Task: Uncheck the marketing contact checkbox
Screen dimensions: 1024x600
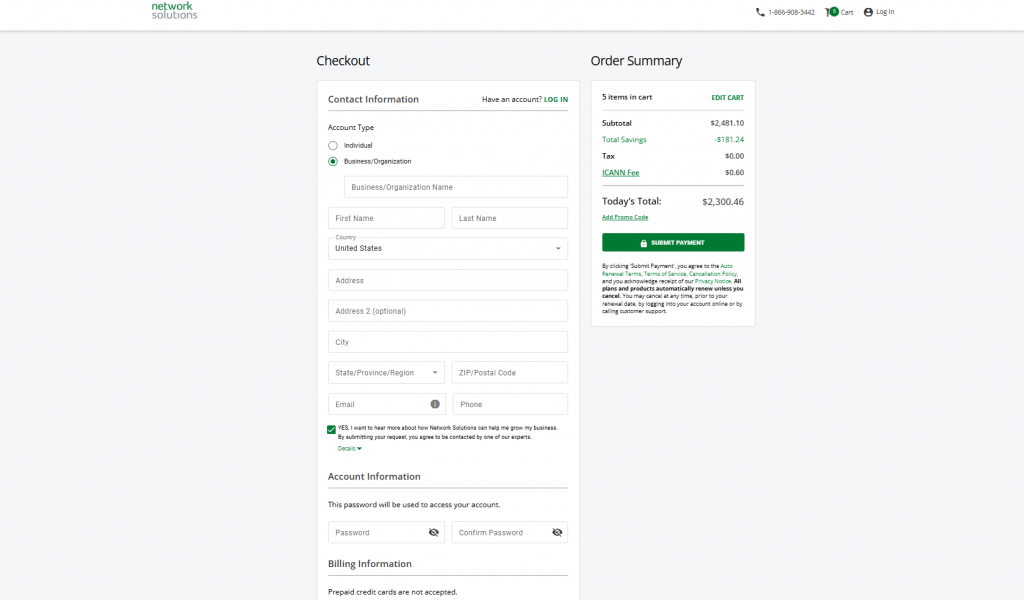Action: 332,429
